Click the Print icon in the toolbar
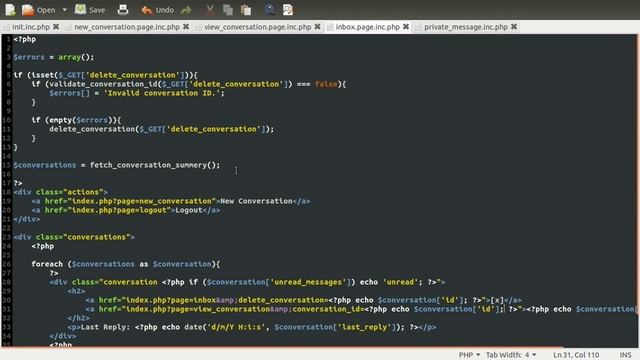The height and width of the screenshot is (360, 640). (123, 10)
